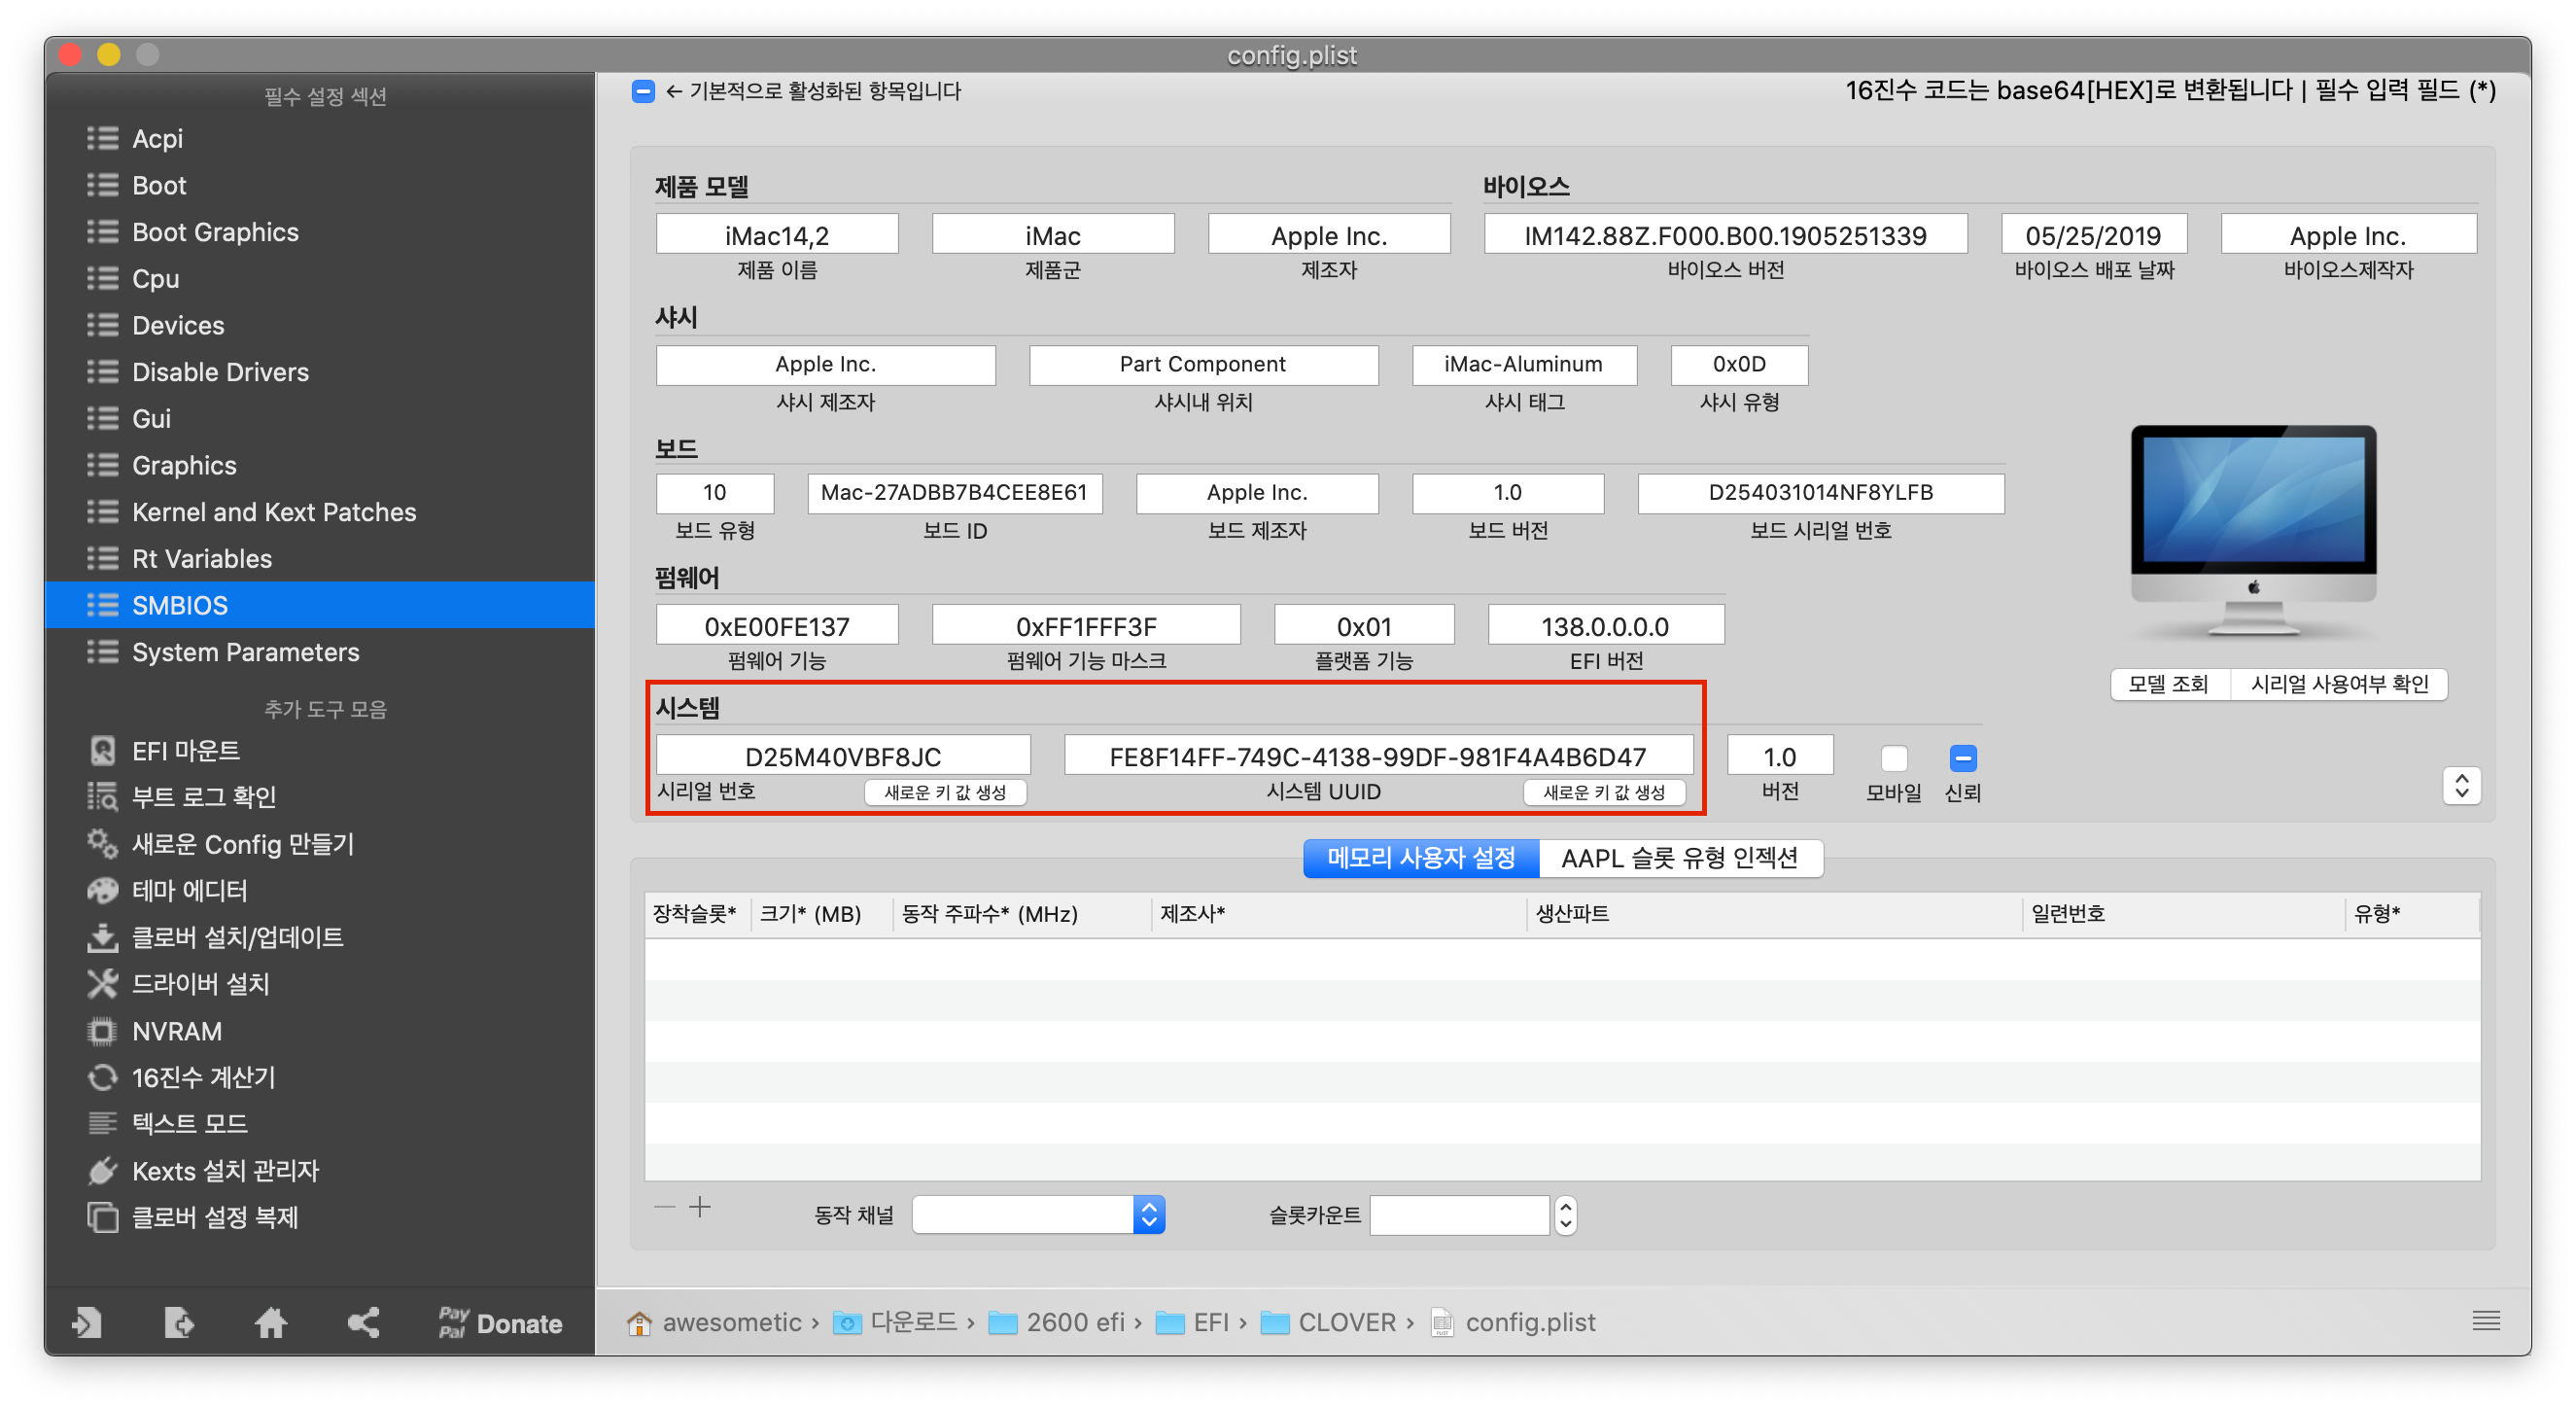Viewport: 2576px width, 1408px height.
Task: Click the home icon in bottom toolbar
Action: pos(270,1323)
